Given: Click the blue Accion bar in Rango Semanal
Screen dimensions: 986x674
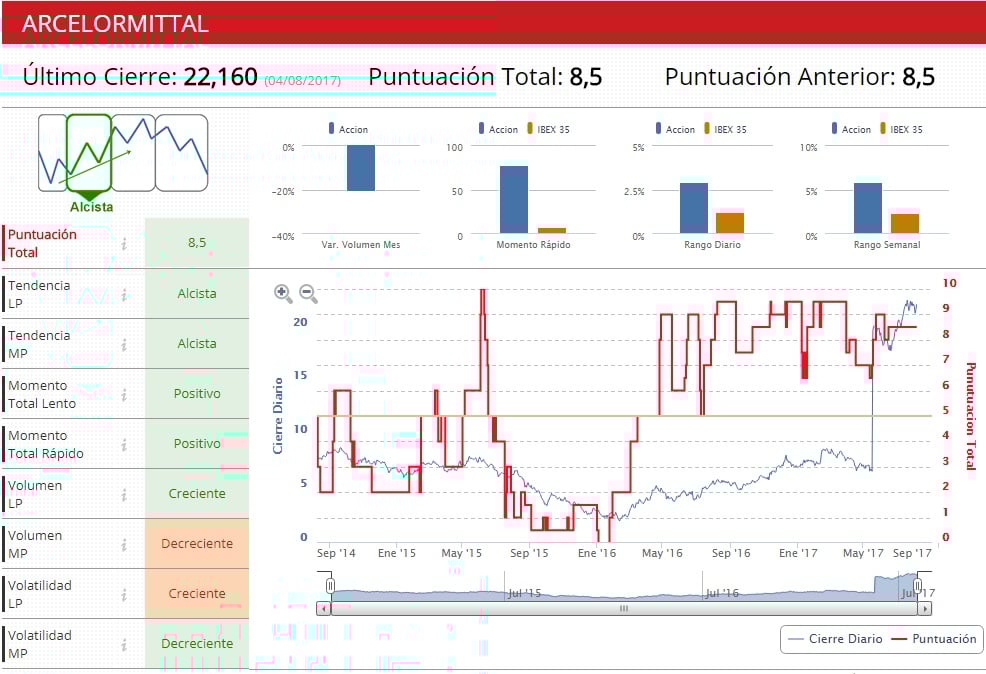Looking at the screenshot, I should tap(868, 208).
